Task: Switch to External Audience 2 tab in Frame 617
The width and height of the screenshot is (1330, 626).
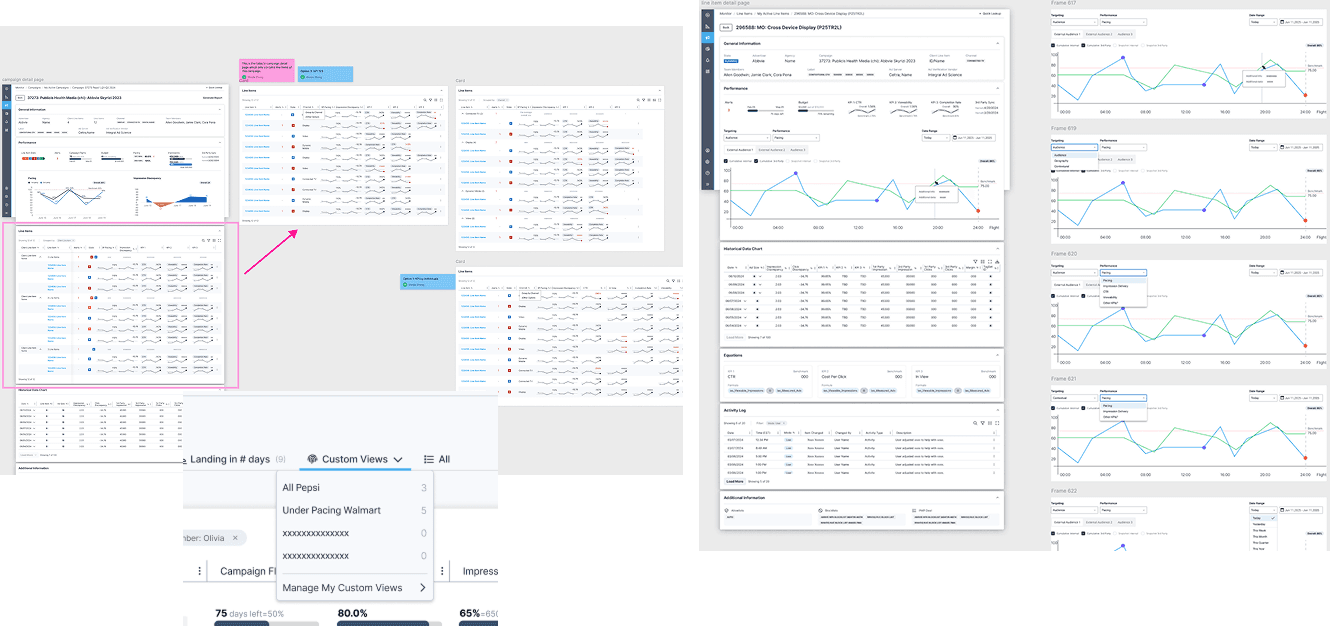Action: pos(1099,34)
